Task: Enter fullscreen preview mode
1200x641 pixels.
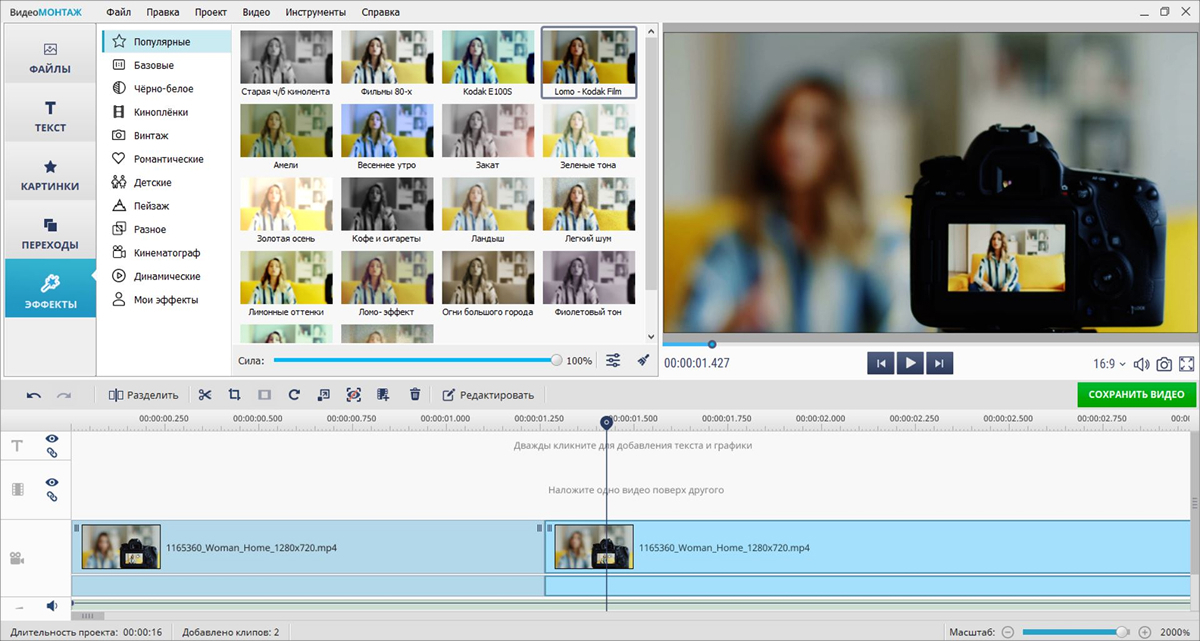Action: [x=1187, y=364]
